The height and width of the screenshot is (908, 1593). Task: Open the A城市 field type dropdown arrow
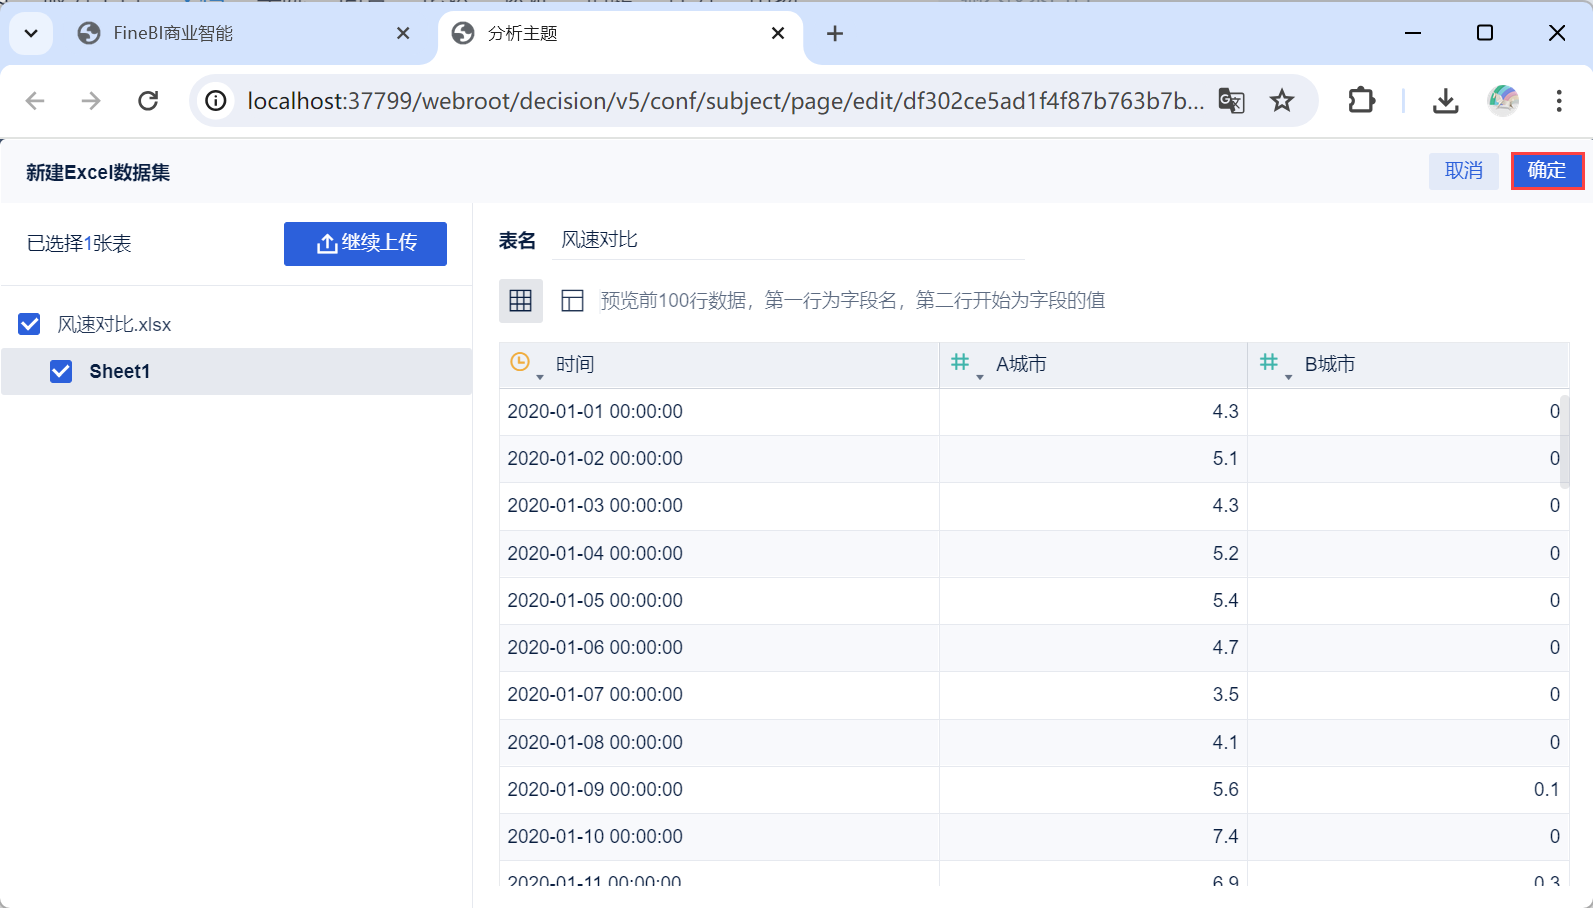tap(980, 377)
